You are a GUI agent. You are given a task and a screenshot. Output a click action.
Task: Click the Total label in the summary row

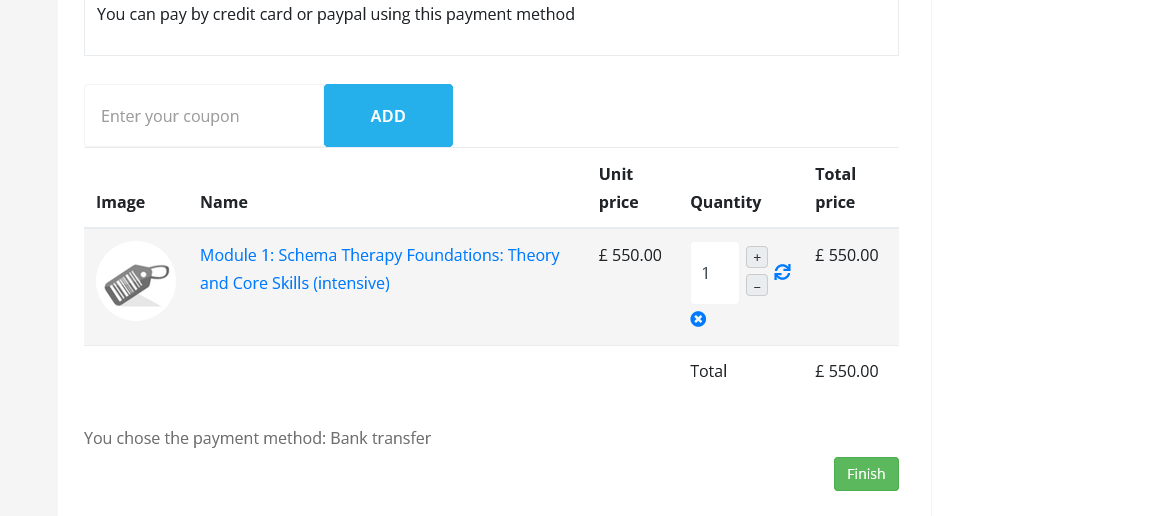coord(708,371)
